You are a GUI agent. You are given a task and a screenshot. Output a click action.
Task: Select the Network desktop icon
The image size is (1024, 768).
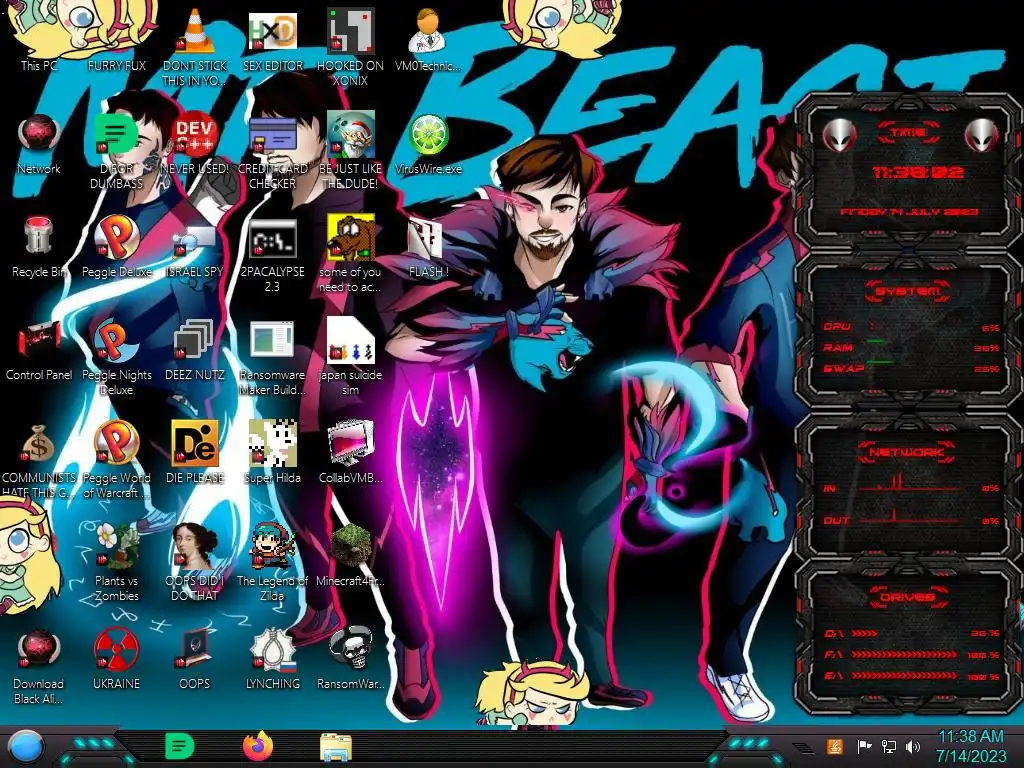(x=39, y=144)
